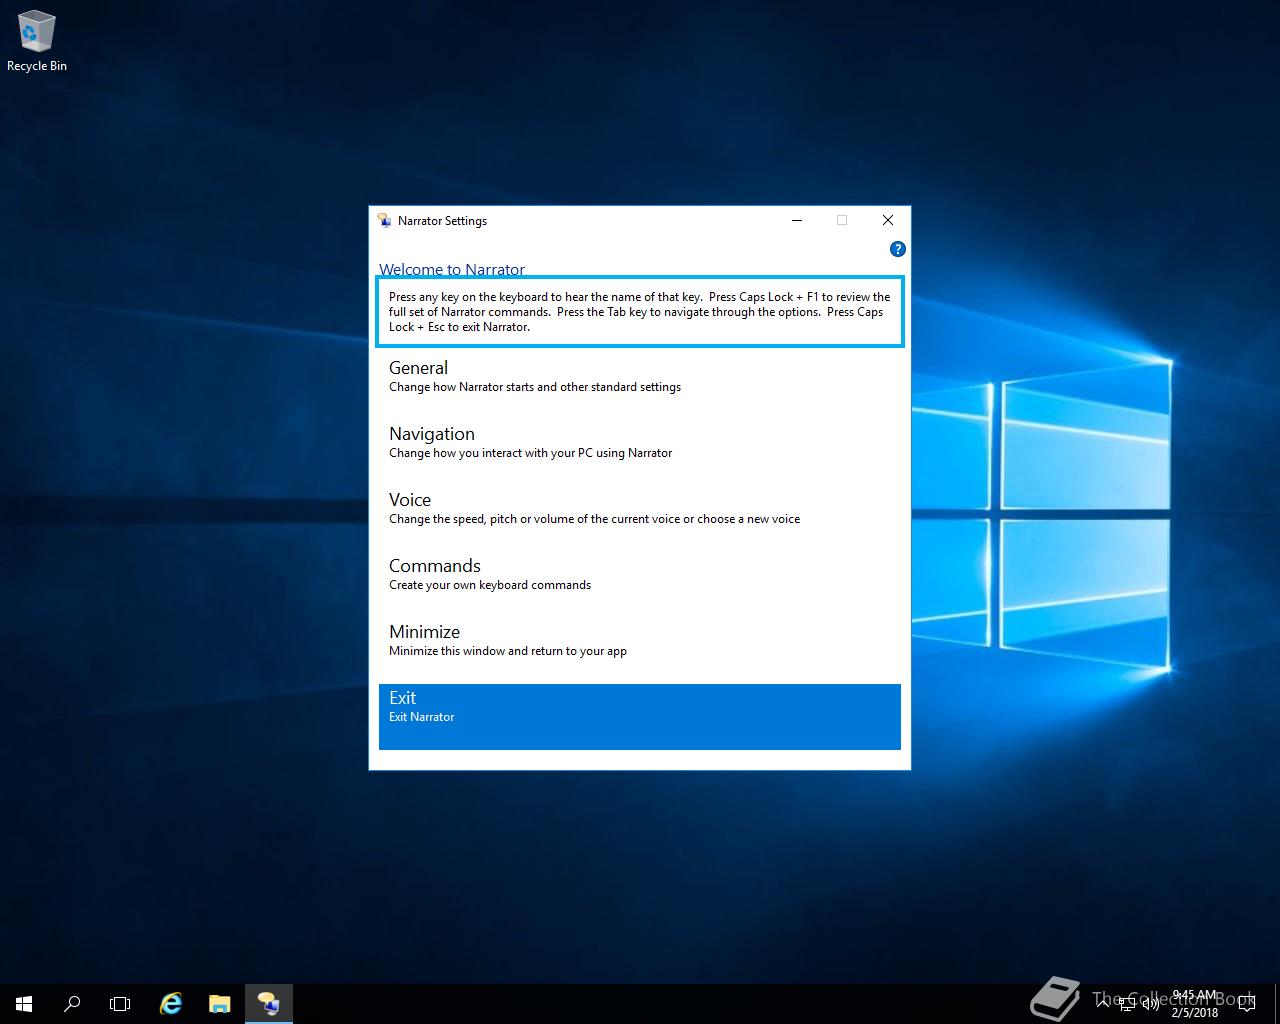
Task: Open the volume speaker tray icon
Action: pyautogui.click(x=1151, y=1004)
